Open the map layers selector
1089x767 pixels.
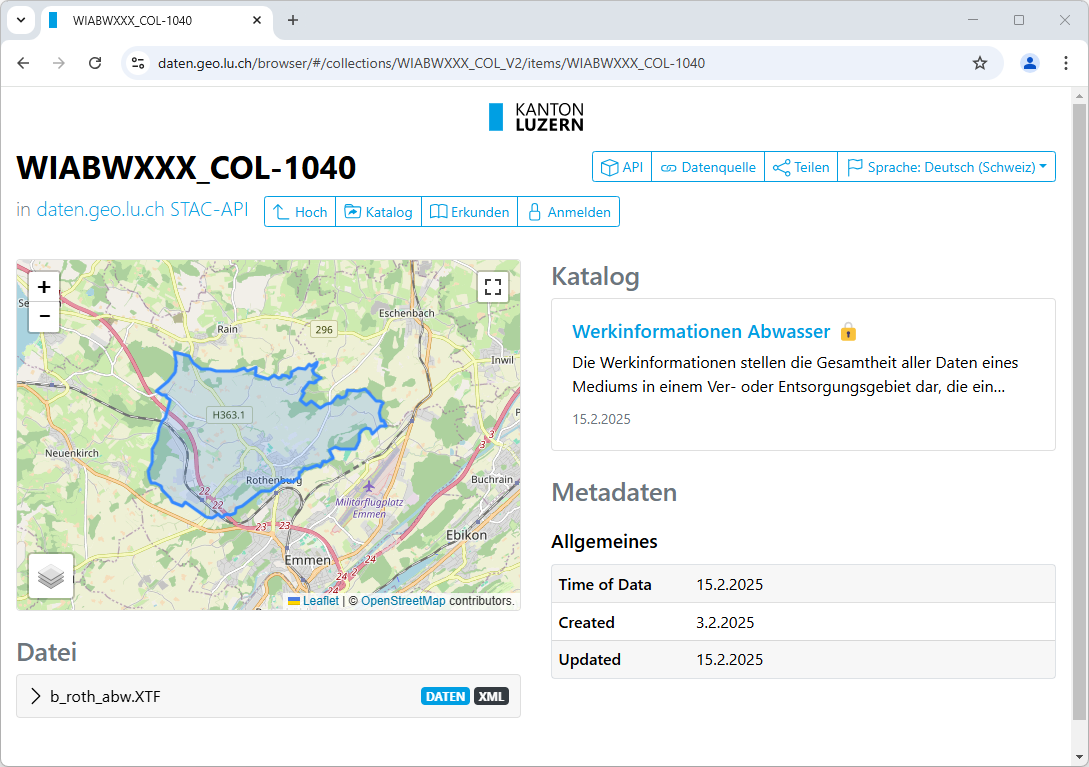[x=51, y=576]
